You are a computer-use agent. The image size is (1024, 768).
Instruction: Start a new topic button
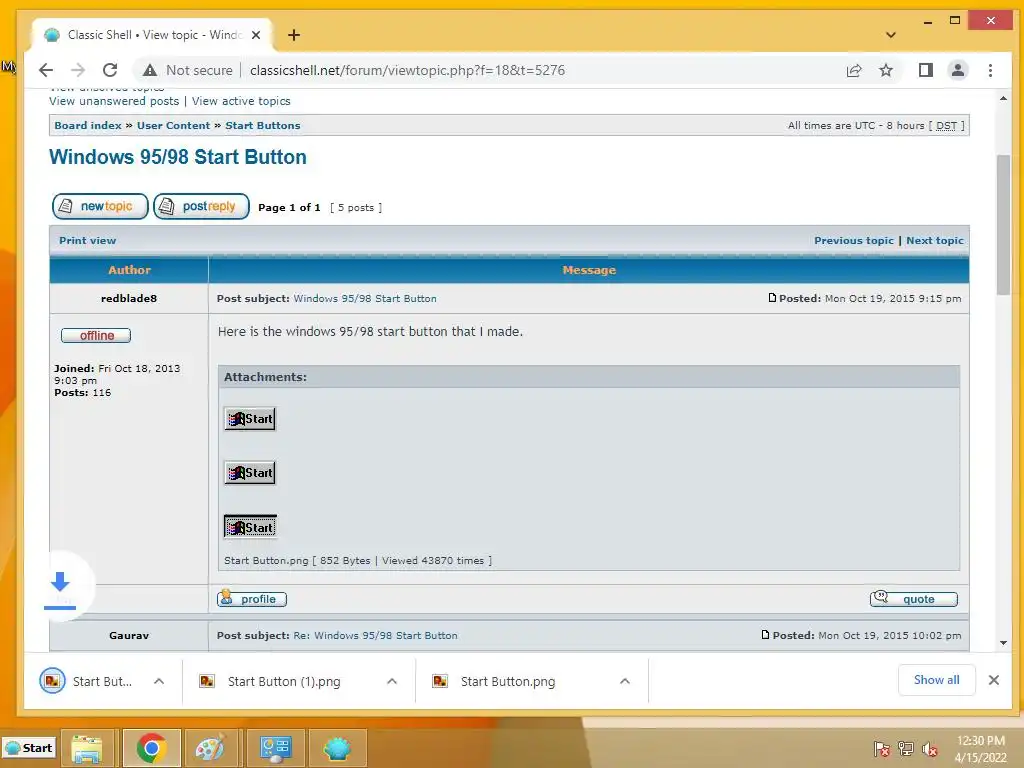click(100, 206)
